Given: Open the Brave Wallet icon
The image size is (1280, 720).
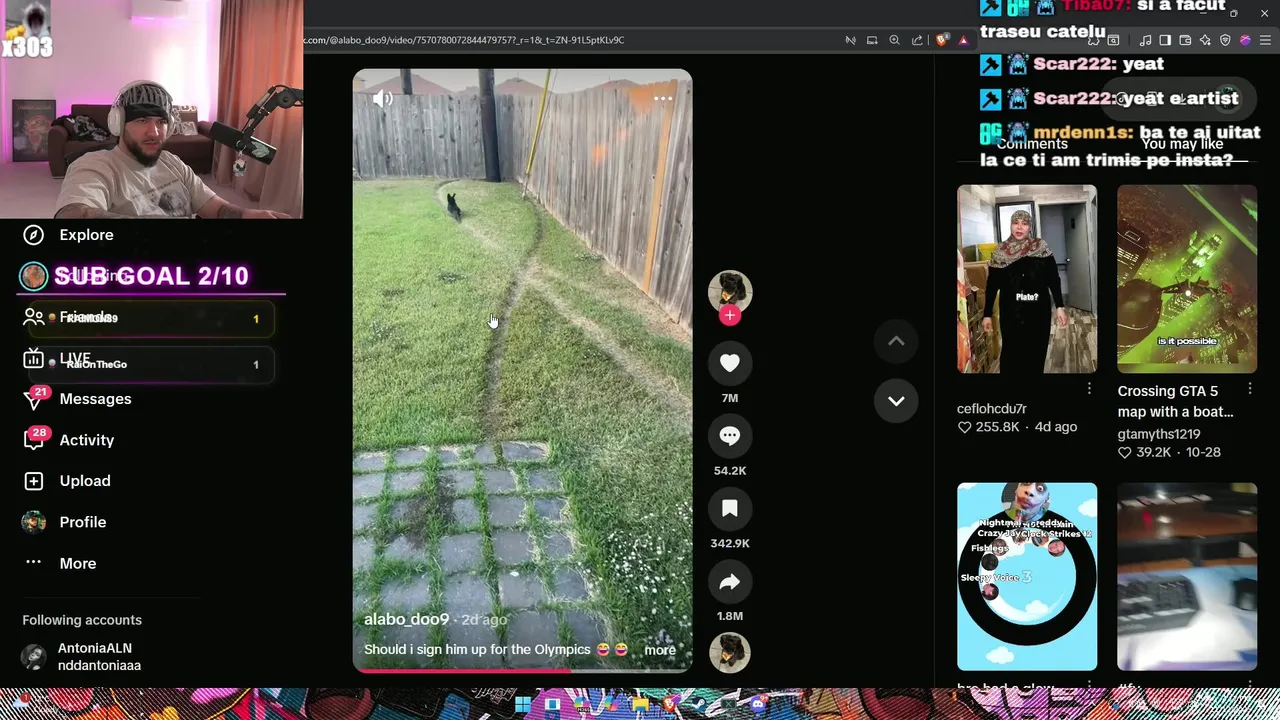Looking at the screenshot, I should point(1185,40).
